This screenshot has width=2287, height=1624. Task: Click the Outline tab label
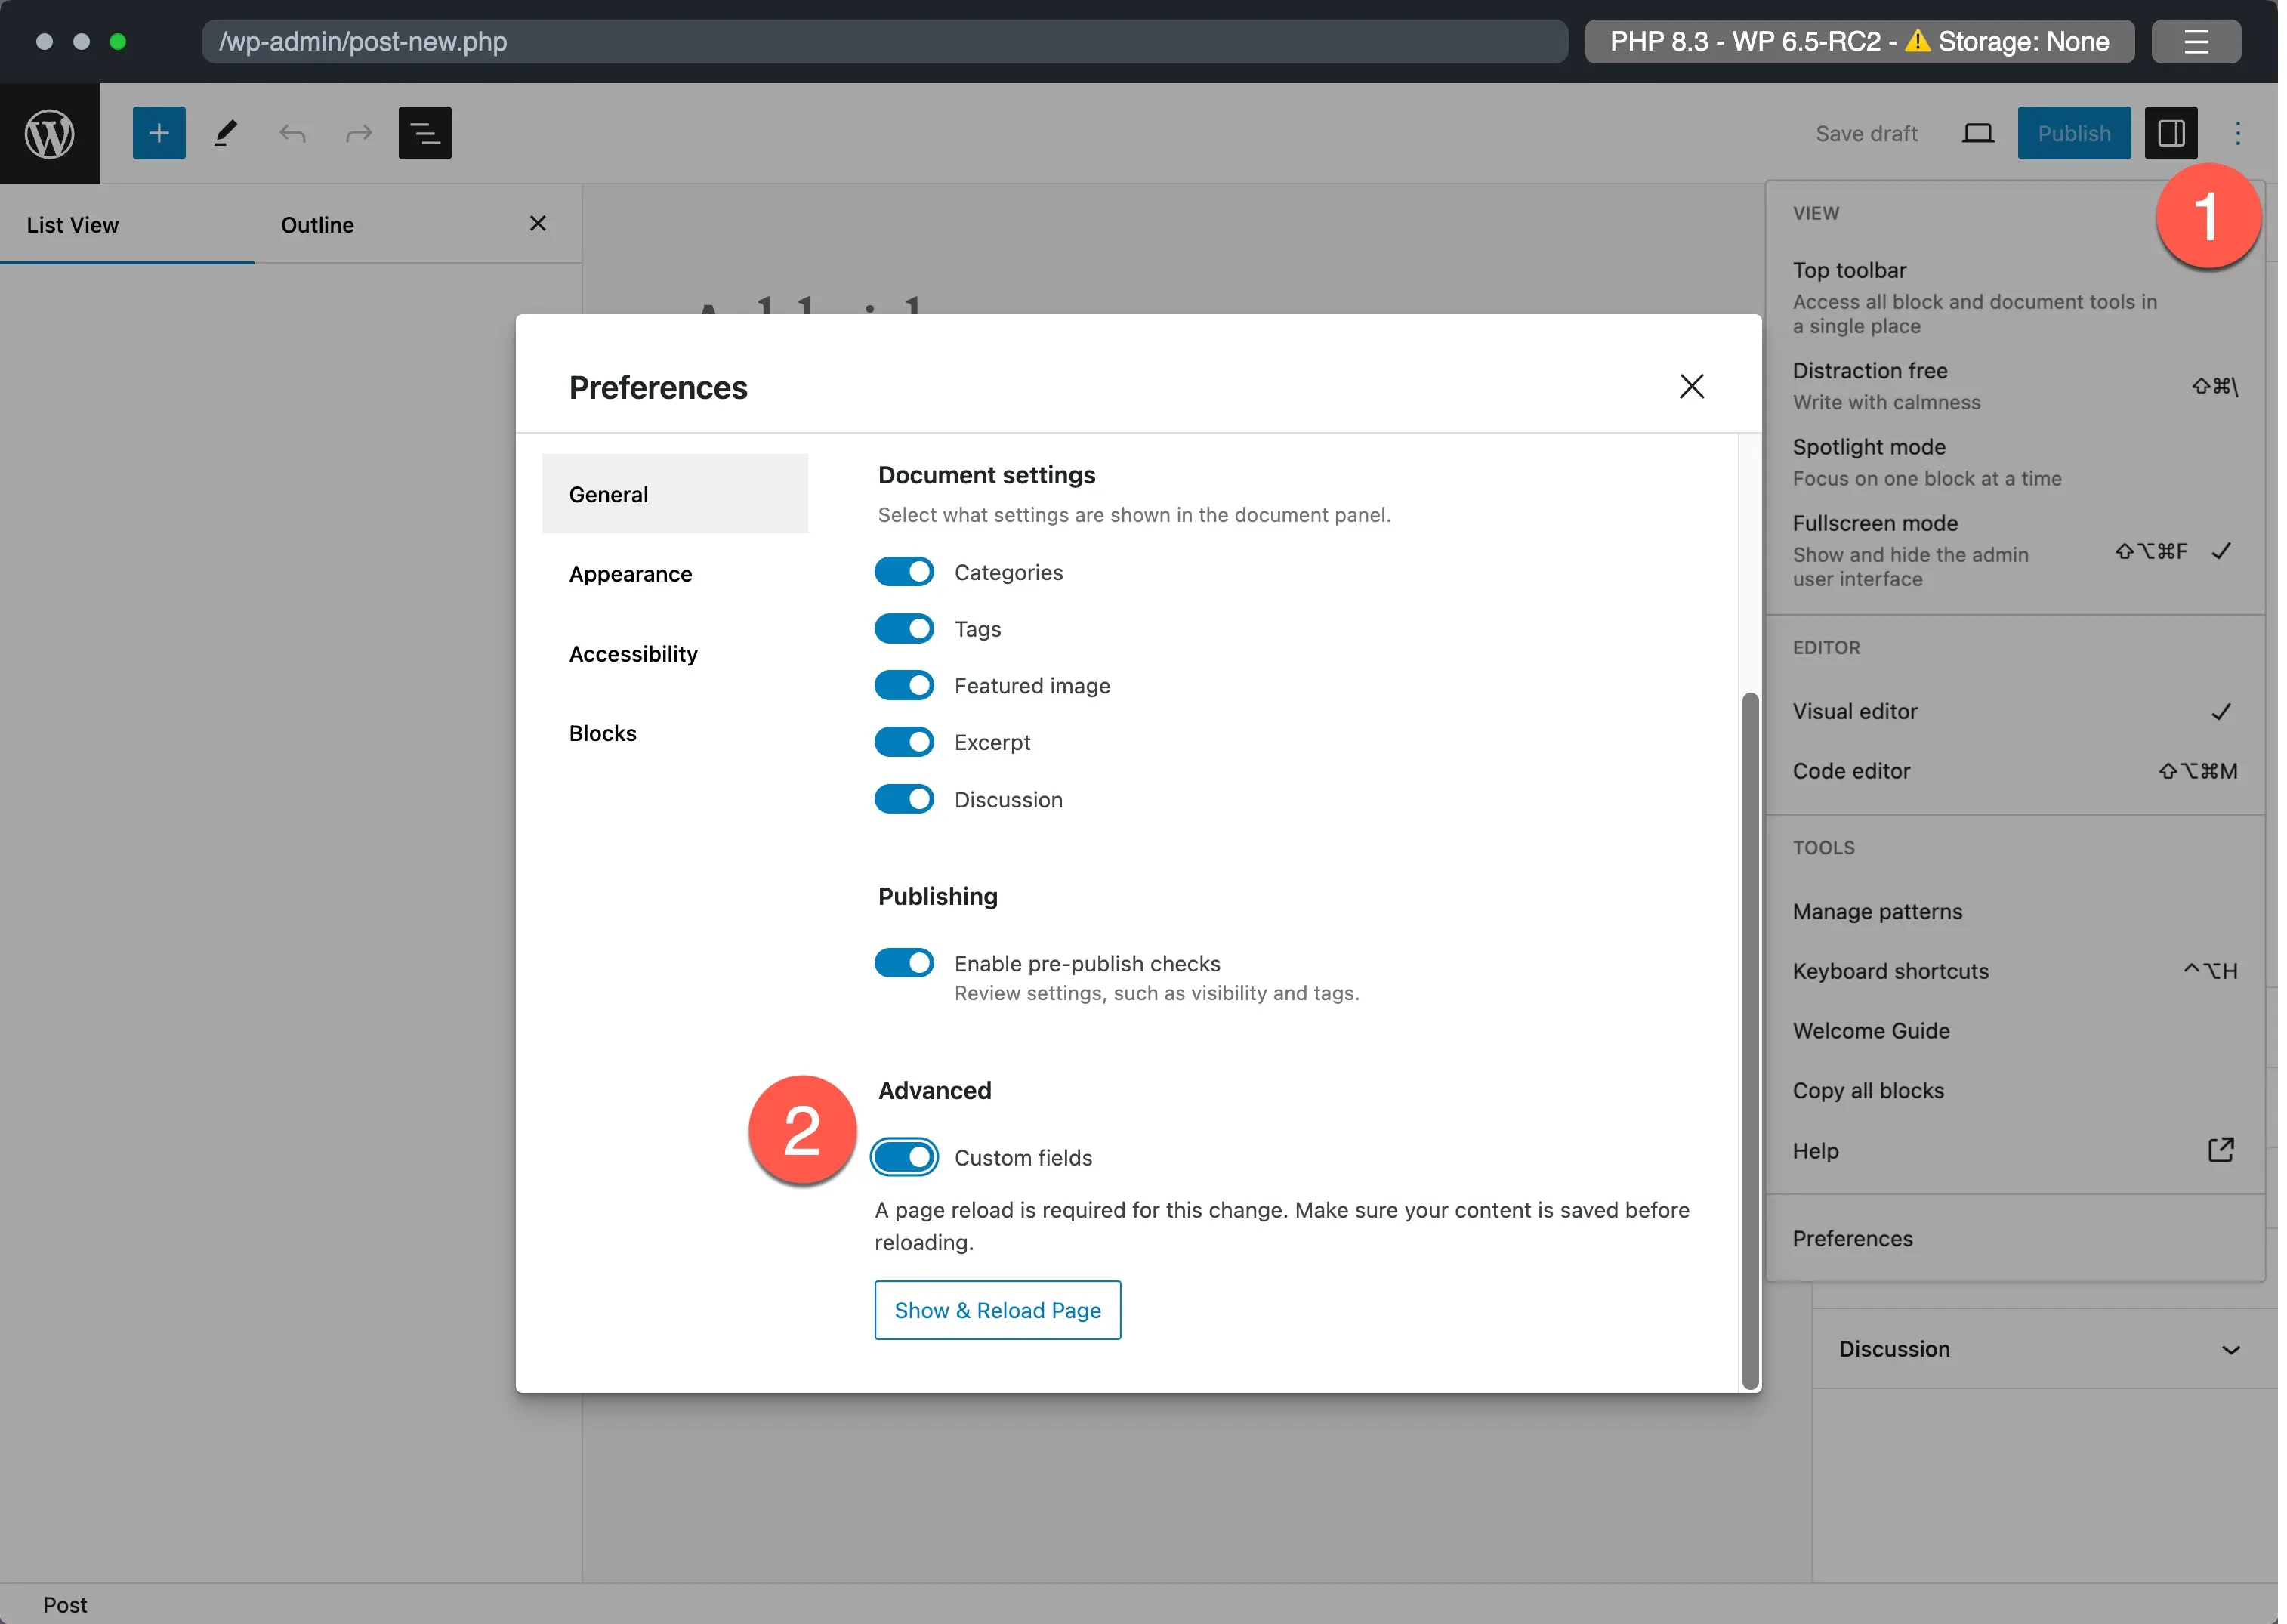coord(318,224)
